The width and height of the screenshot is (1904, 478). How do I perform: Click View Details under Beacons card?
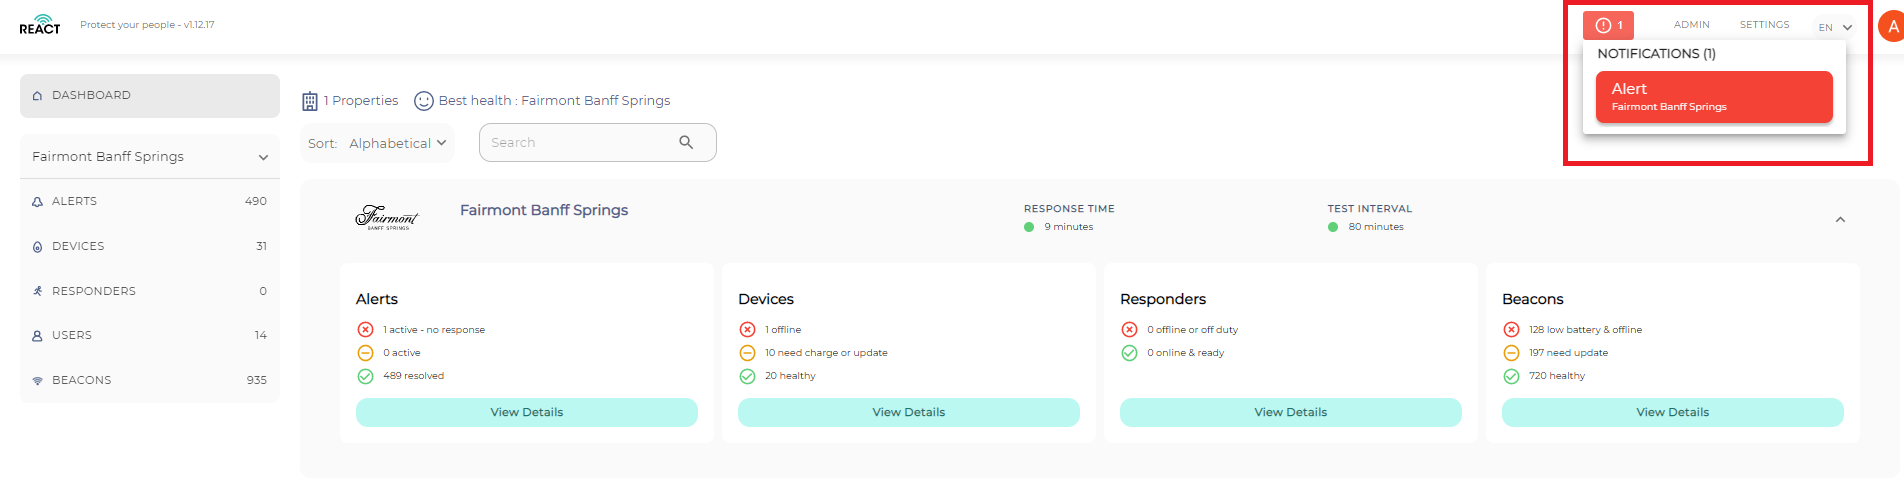tap(1673, 412)
